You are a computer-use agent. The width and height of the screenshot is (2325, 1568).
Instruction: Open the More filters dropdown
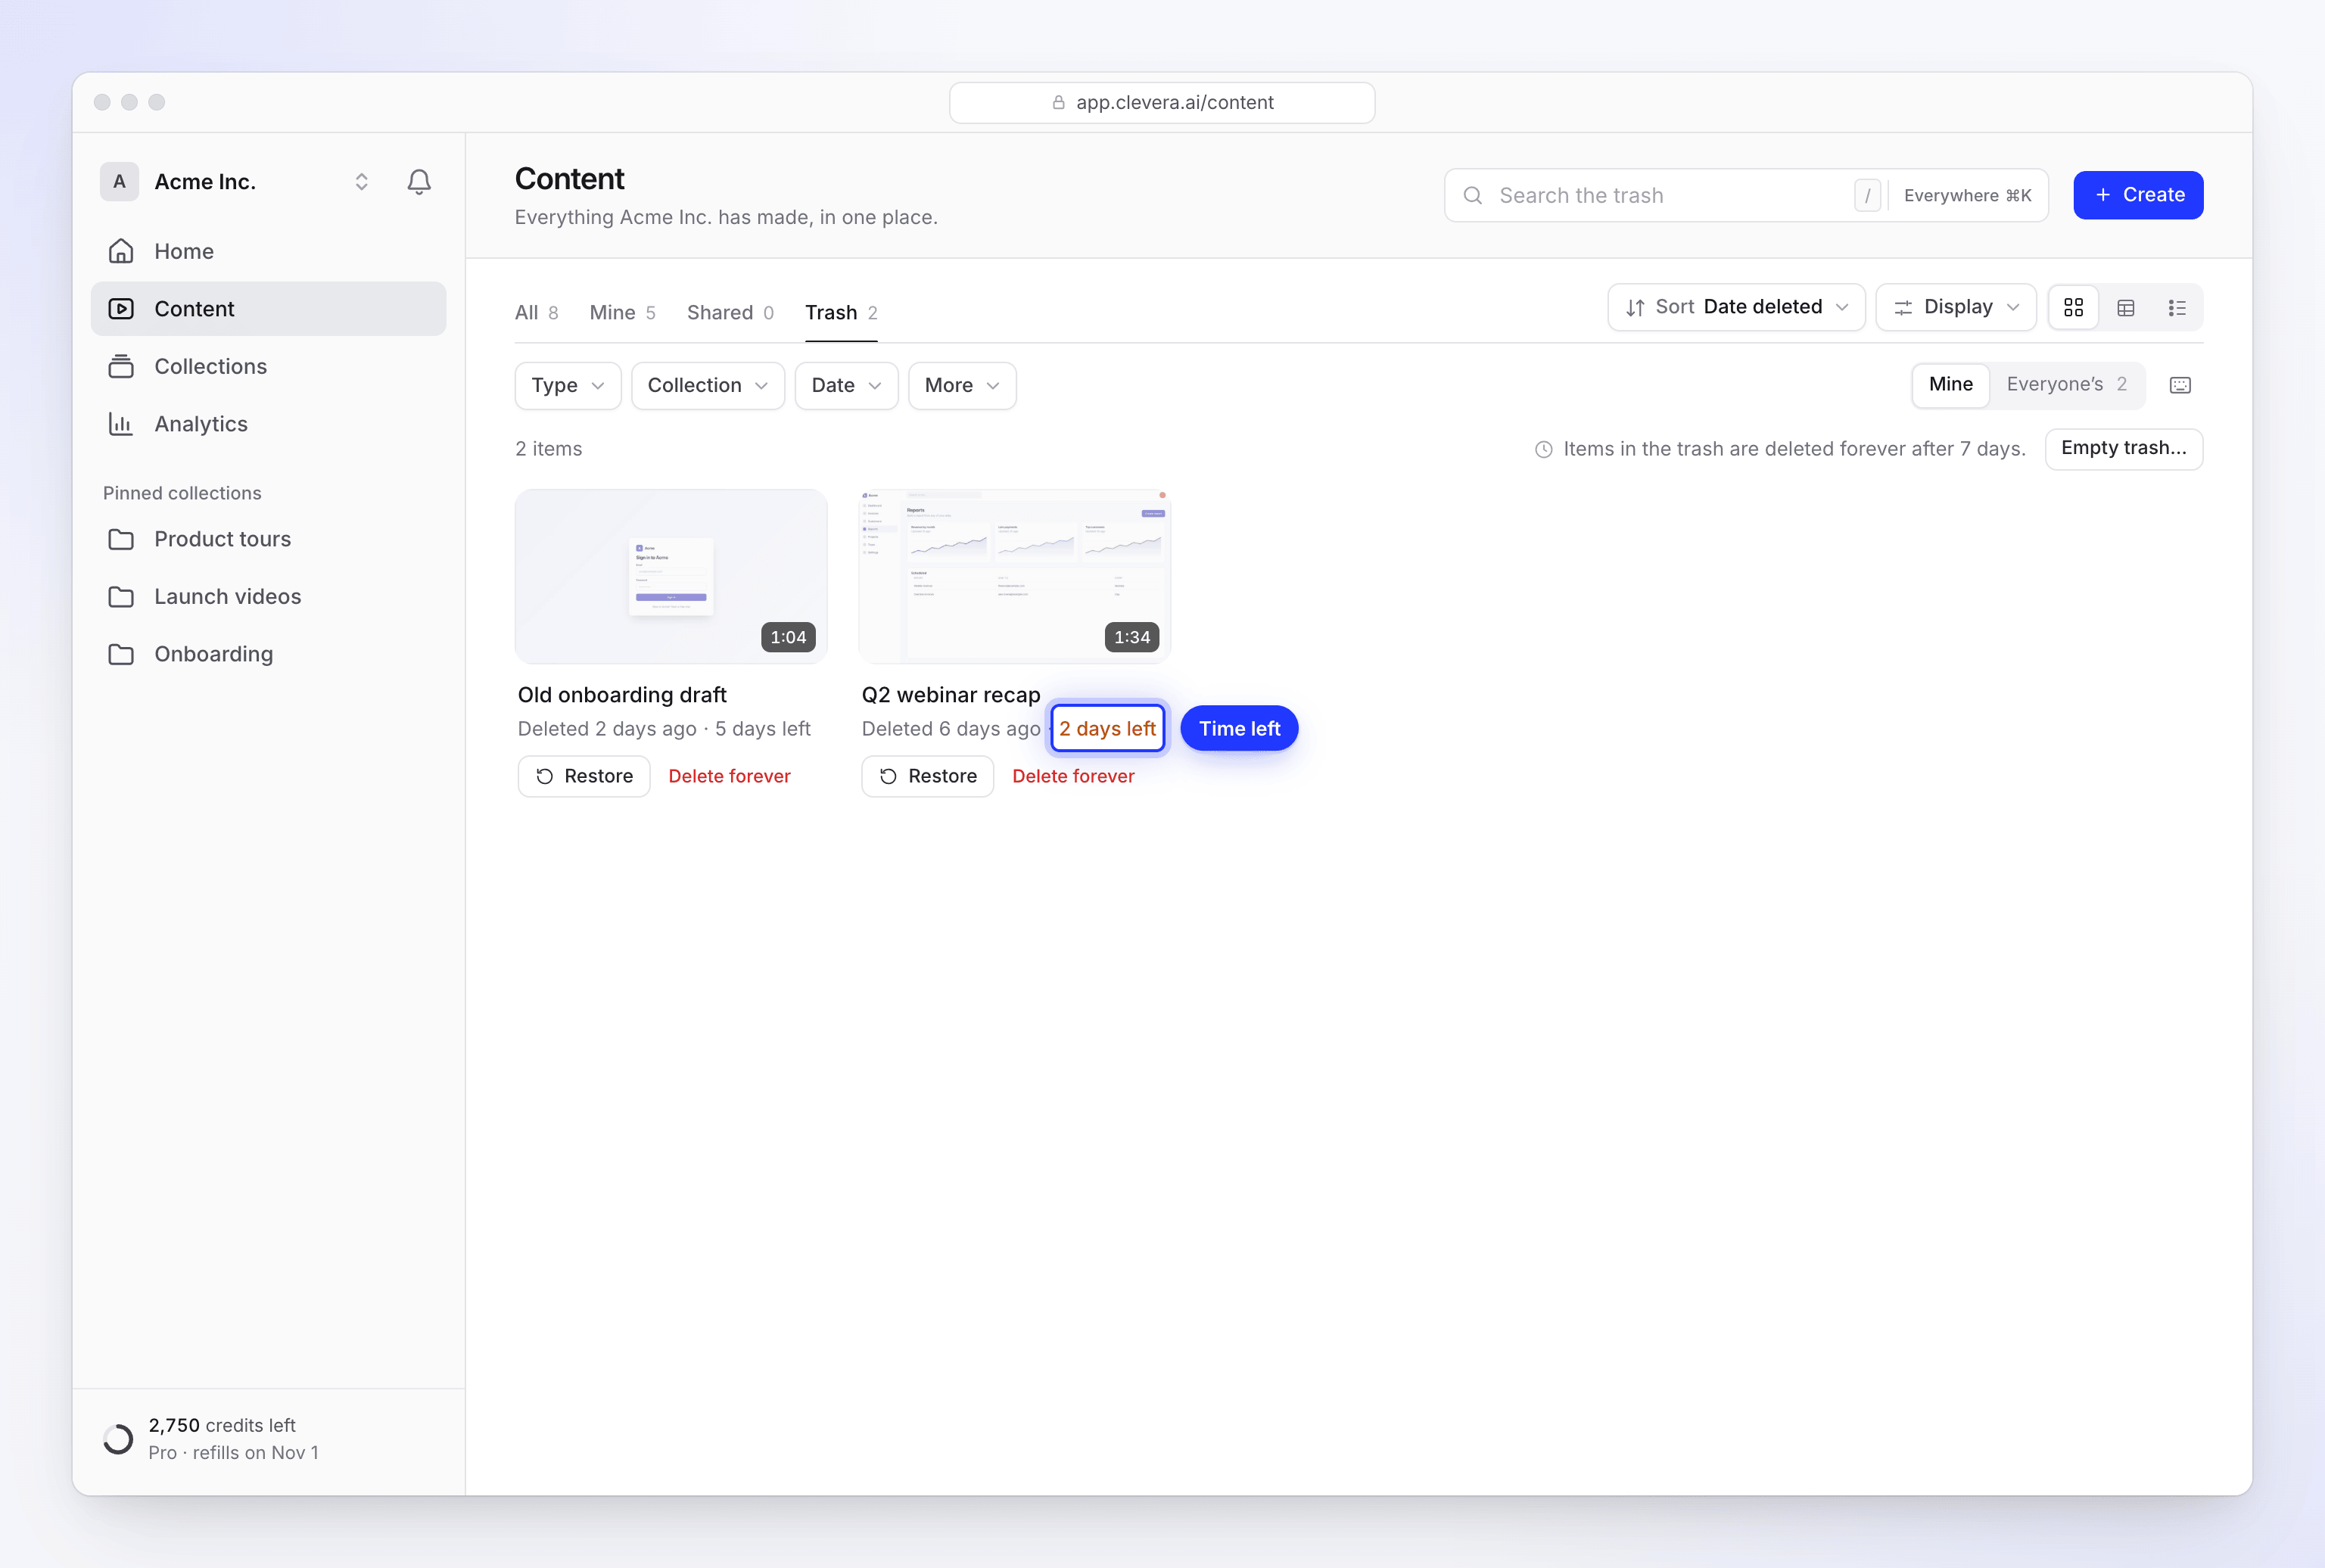click(x=962, y=385)
